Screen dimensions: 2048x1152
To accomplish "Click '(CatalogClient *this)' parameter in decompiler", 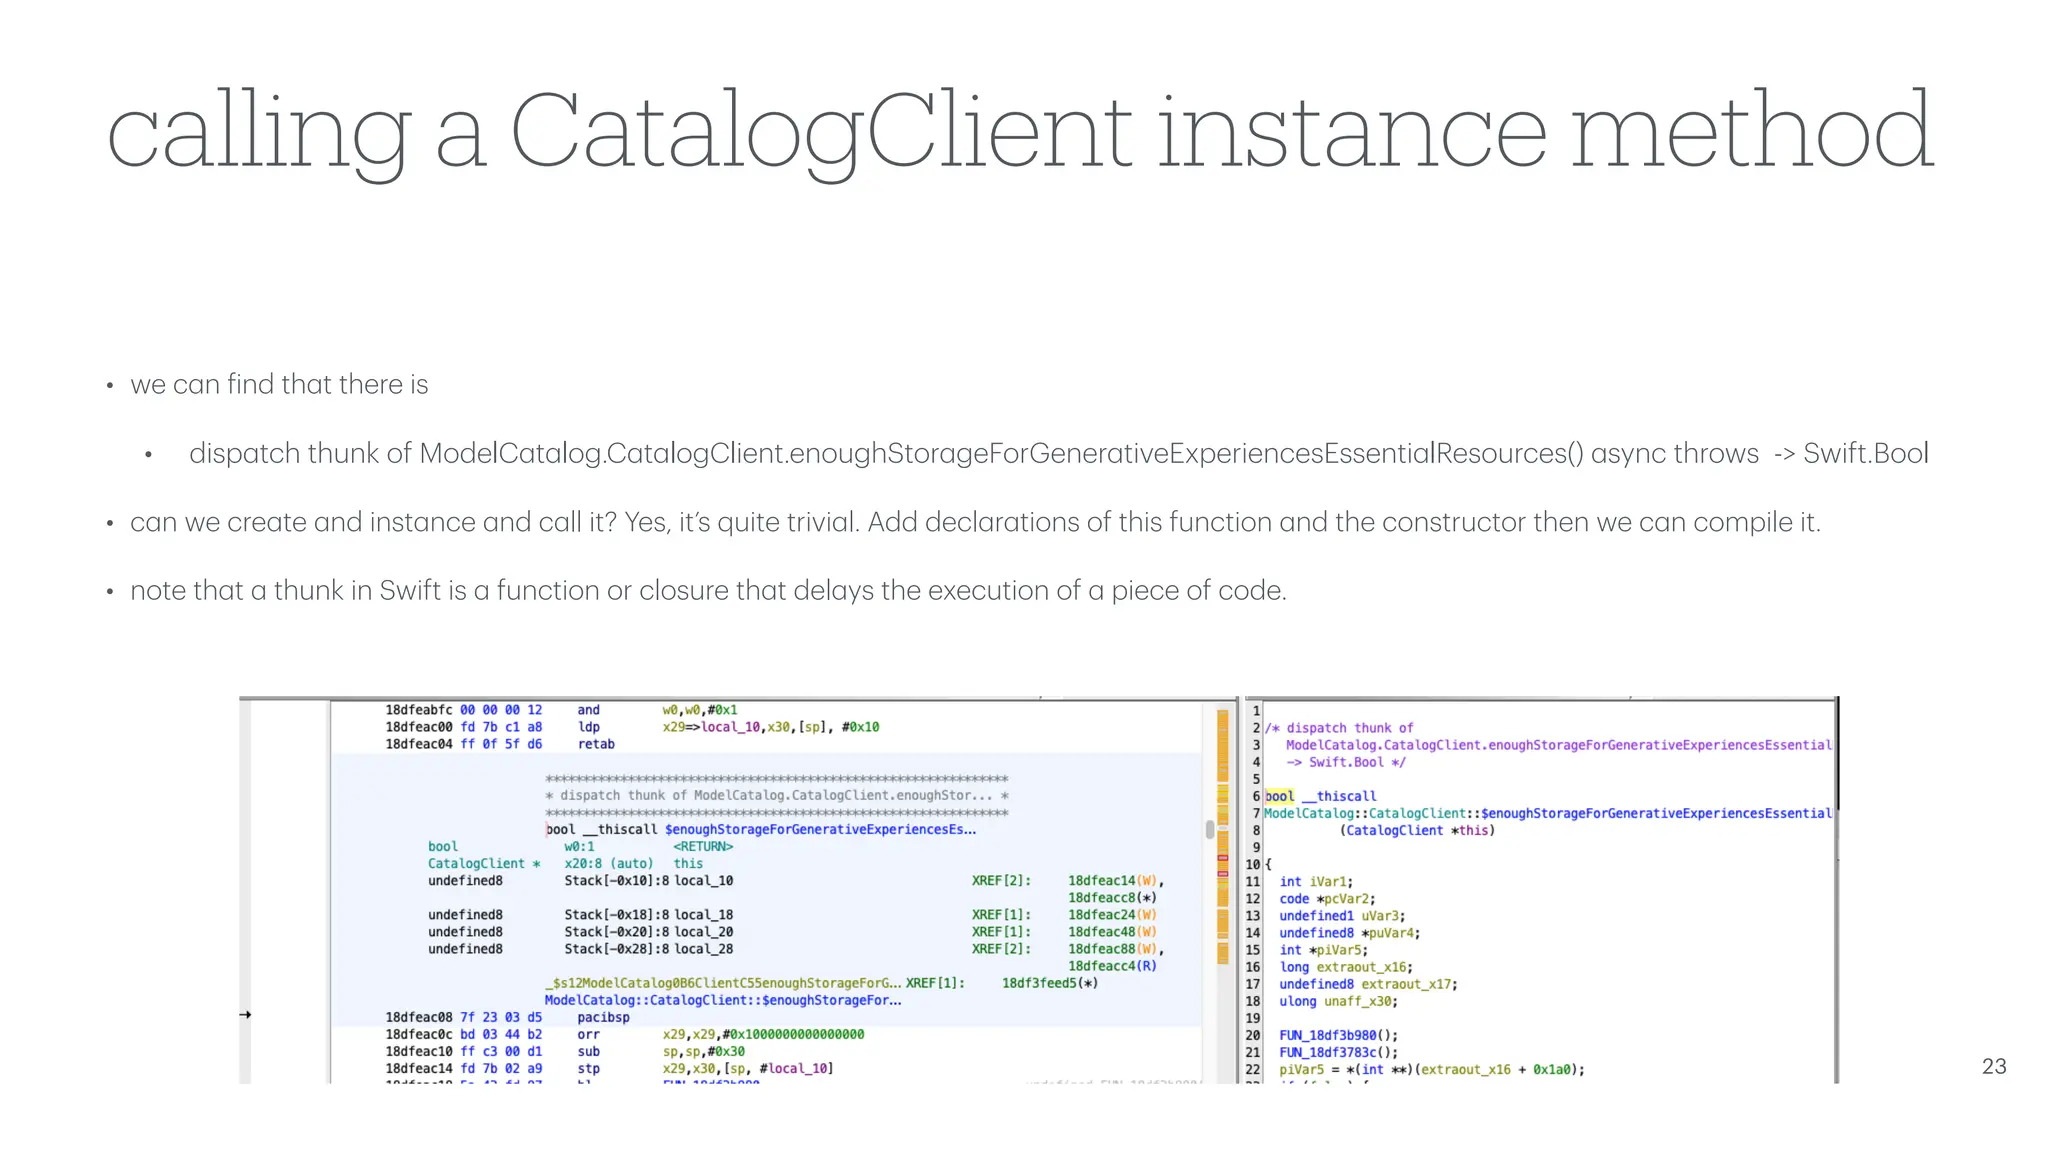I will [x=1417, y=830].
